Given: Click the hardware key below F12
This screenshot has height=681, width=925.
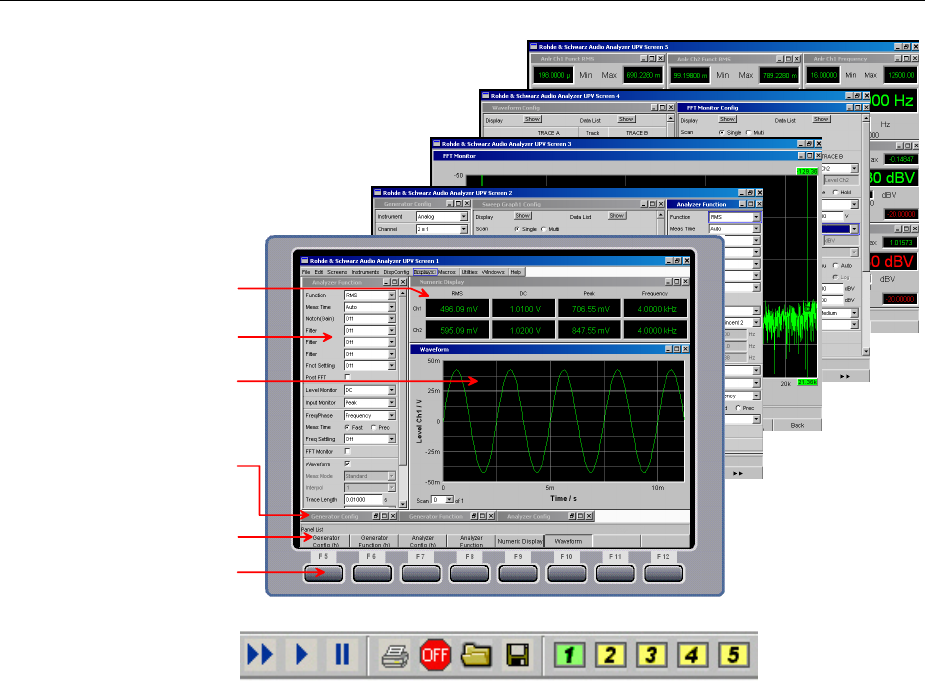Looking at the screenshot, I should 664,573.
